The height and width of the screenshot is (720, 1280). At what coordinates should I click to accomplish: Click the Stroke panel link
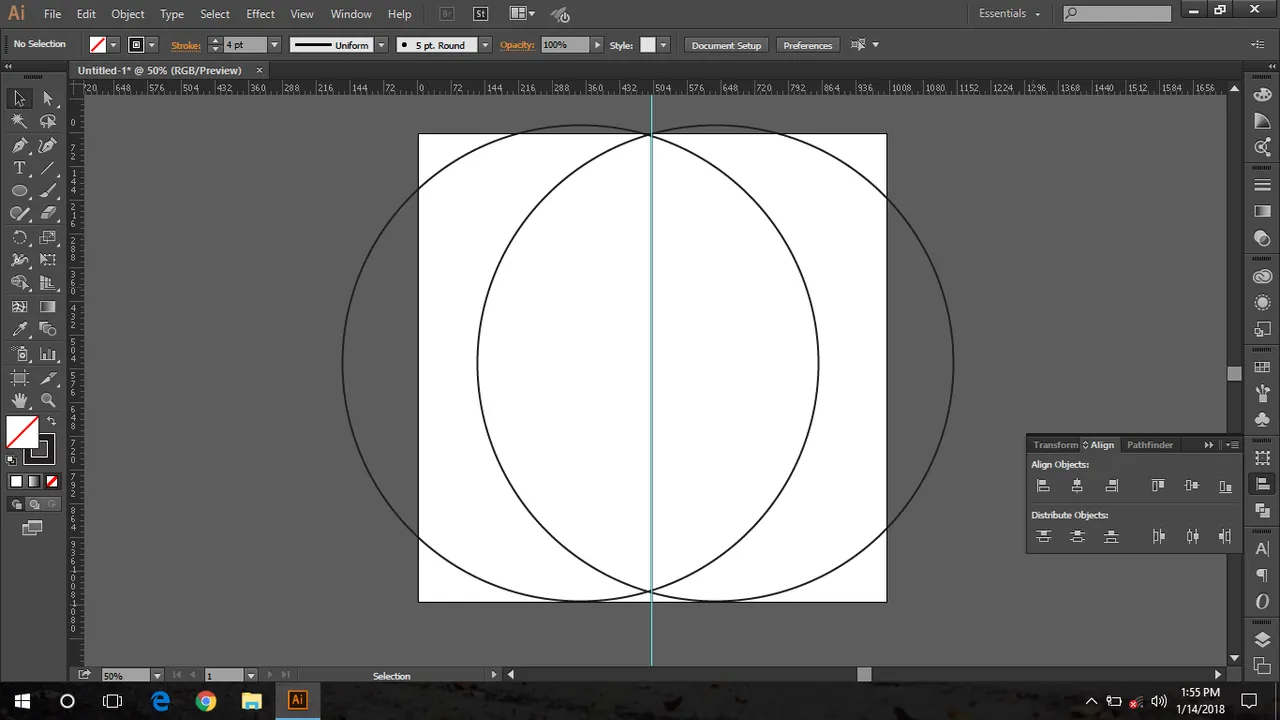point(186,45)
